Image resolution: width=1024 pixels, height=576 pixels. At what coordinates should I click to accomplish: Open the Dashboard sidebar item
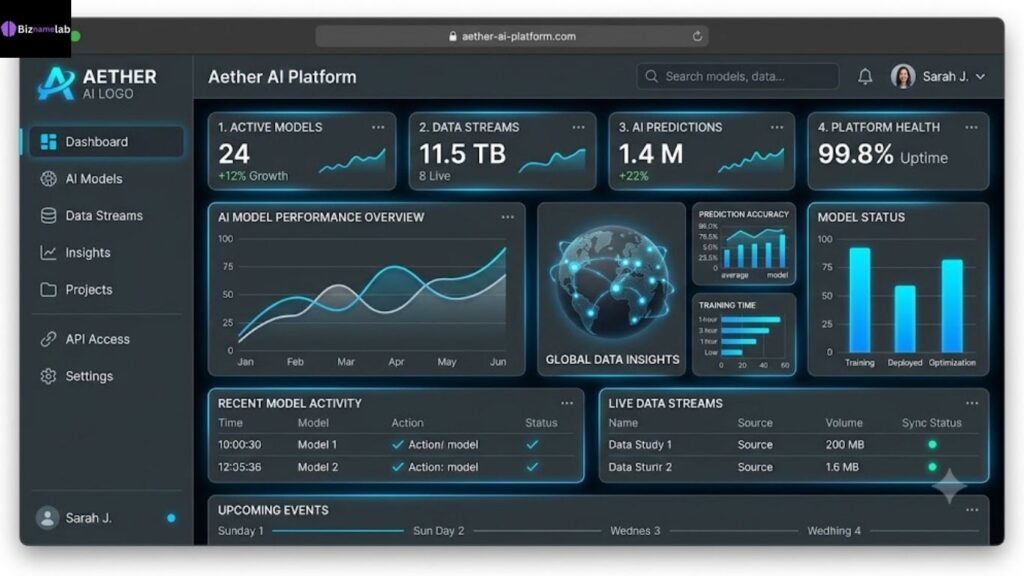106,142
